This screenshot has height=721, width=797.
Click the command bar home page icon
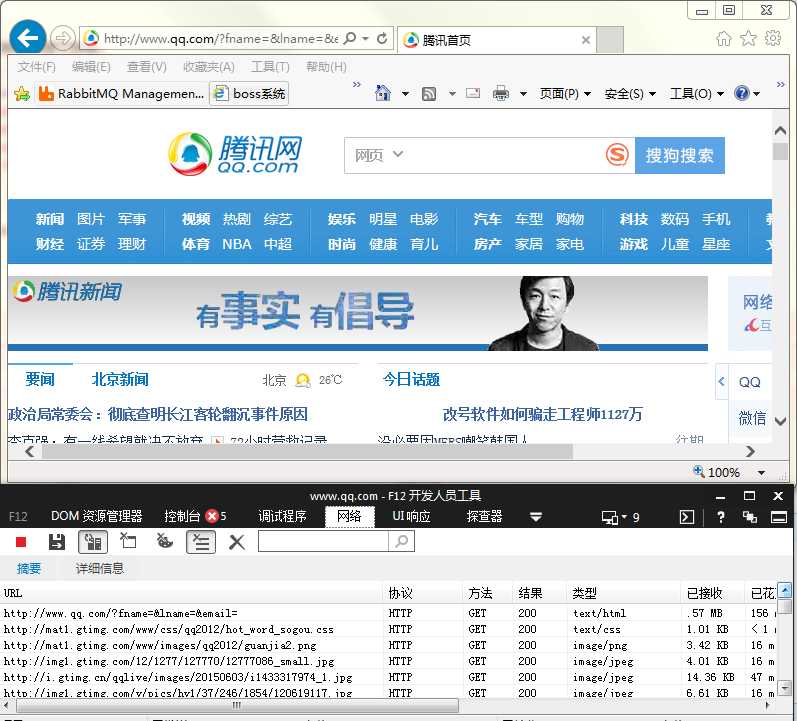click(383, 93)
